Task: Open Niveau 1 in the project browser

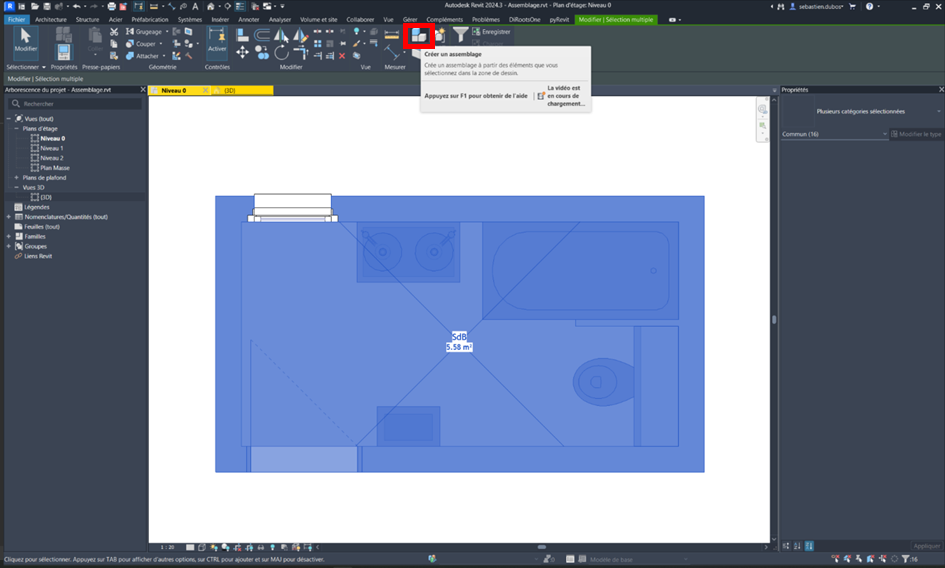Action: pyautogui.click(x=52, y=148)
